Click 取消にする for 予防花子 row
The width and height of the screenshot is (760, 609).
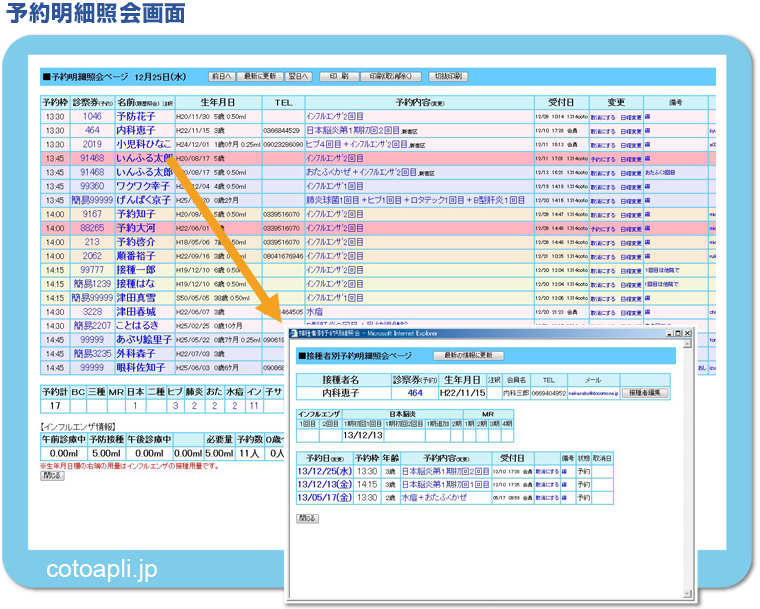pyautogui.click(x=603, y=117)
